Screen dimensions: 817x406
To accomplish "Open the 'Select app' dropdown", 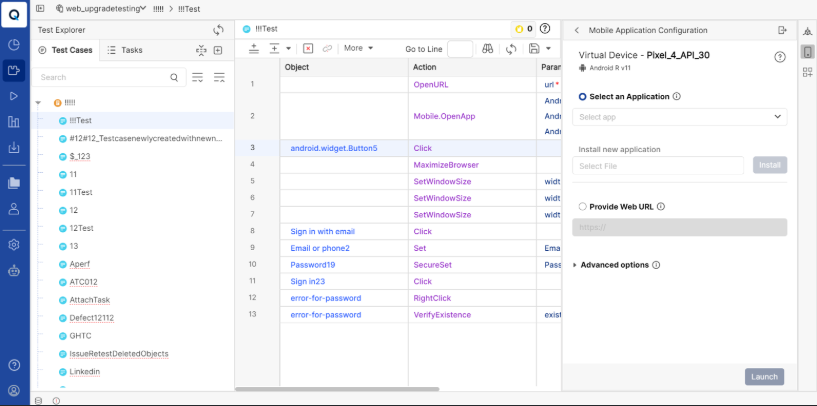I will click(679, 117).
